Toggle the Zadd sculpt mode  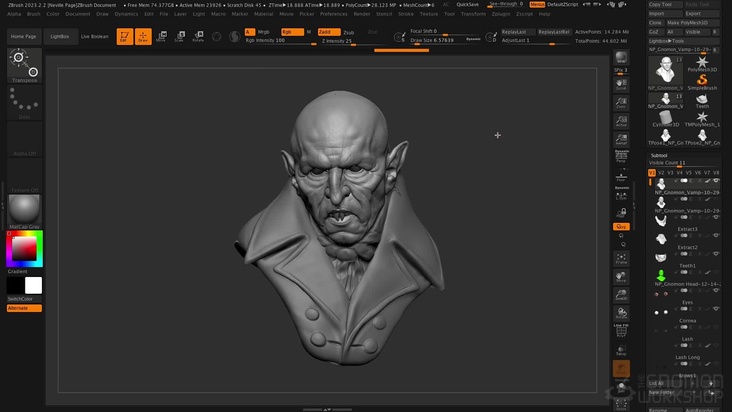327,32
